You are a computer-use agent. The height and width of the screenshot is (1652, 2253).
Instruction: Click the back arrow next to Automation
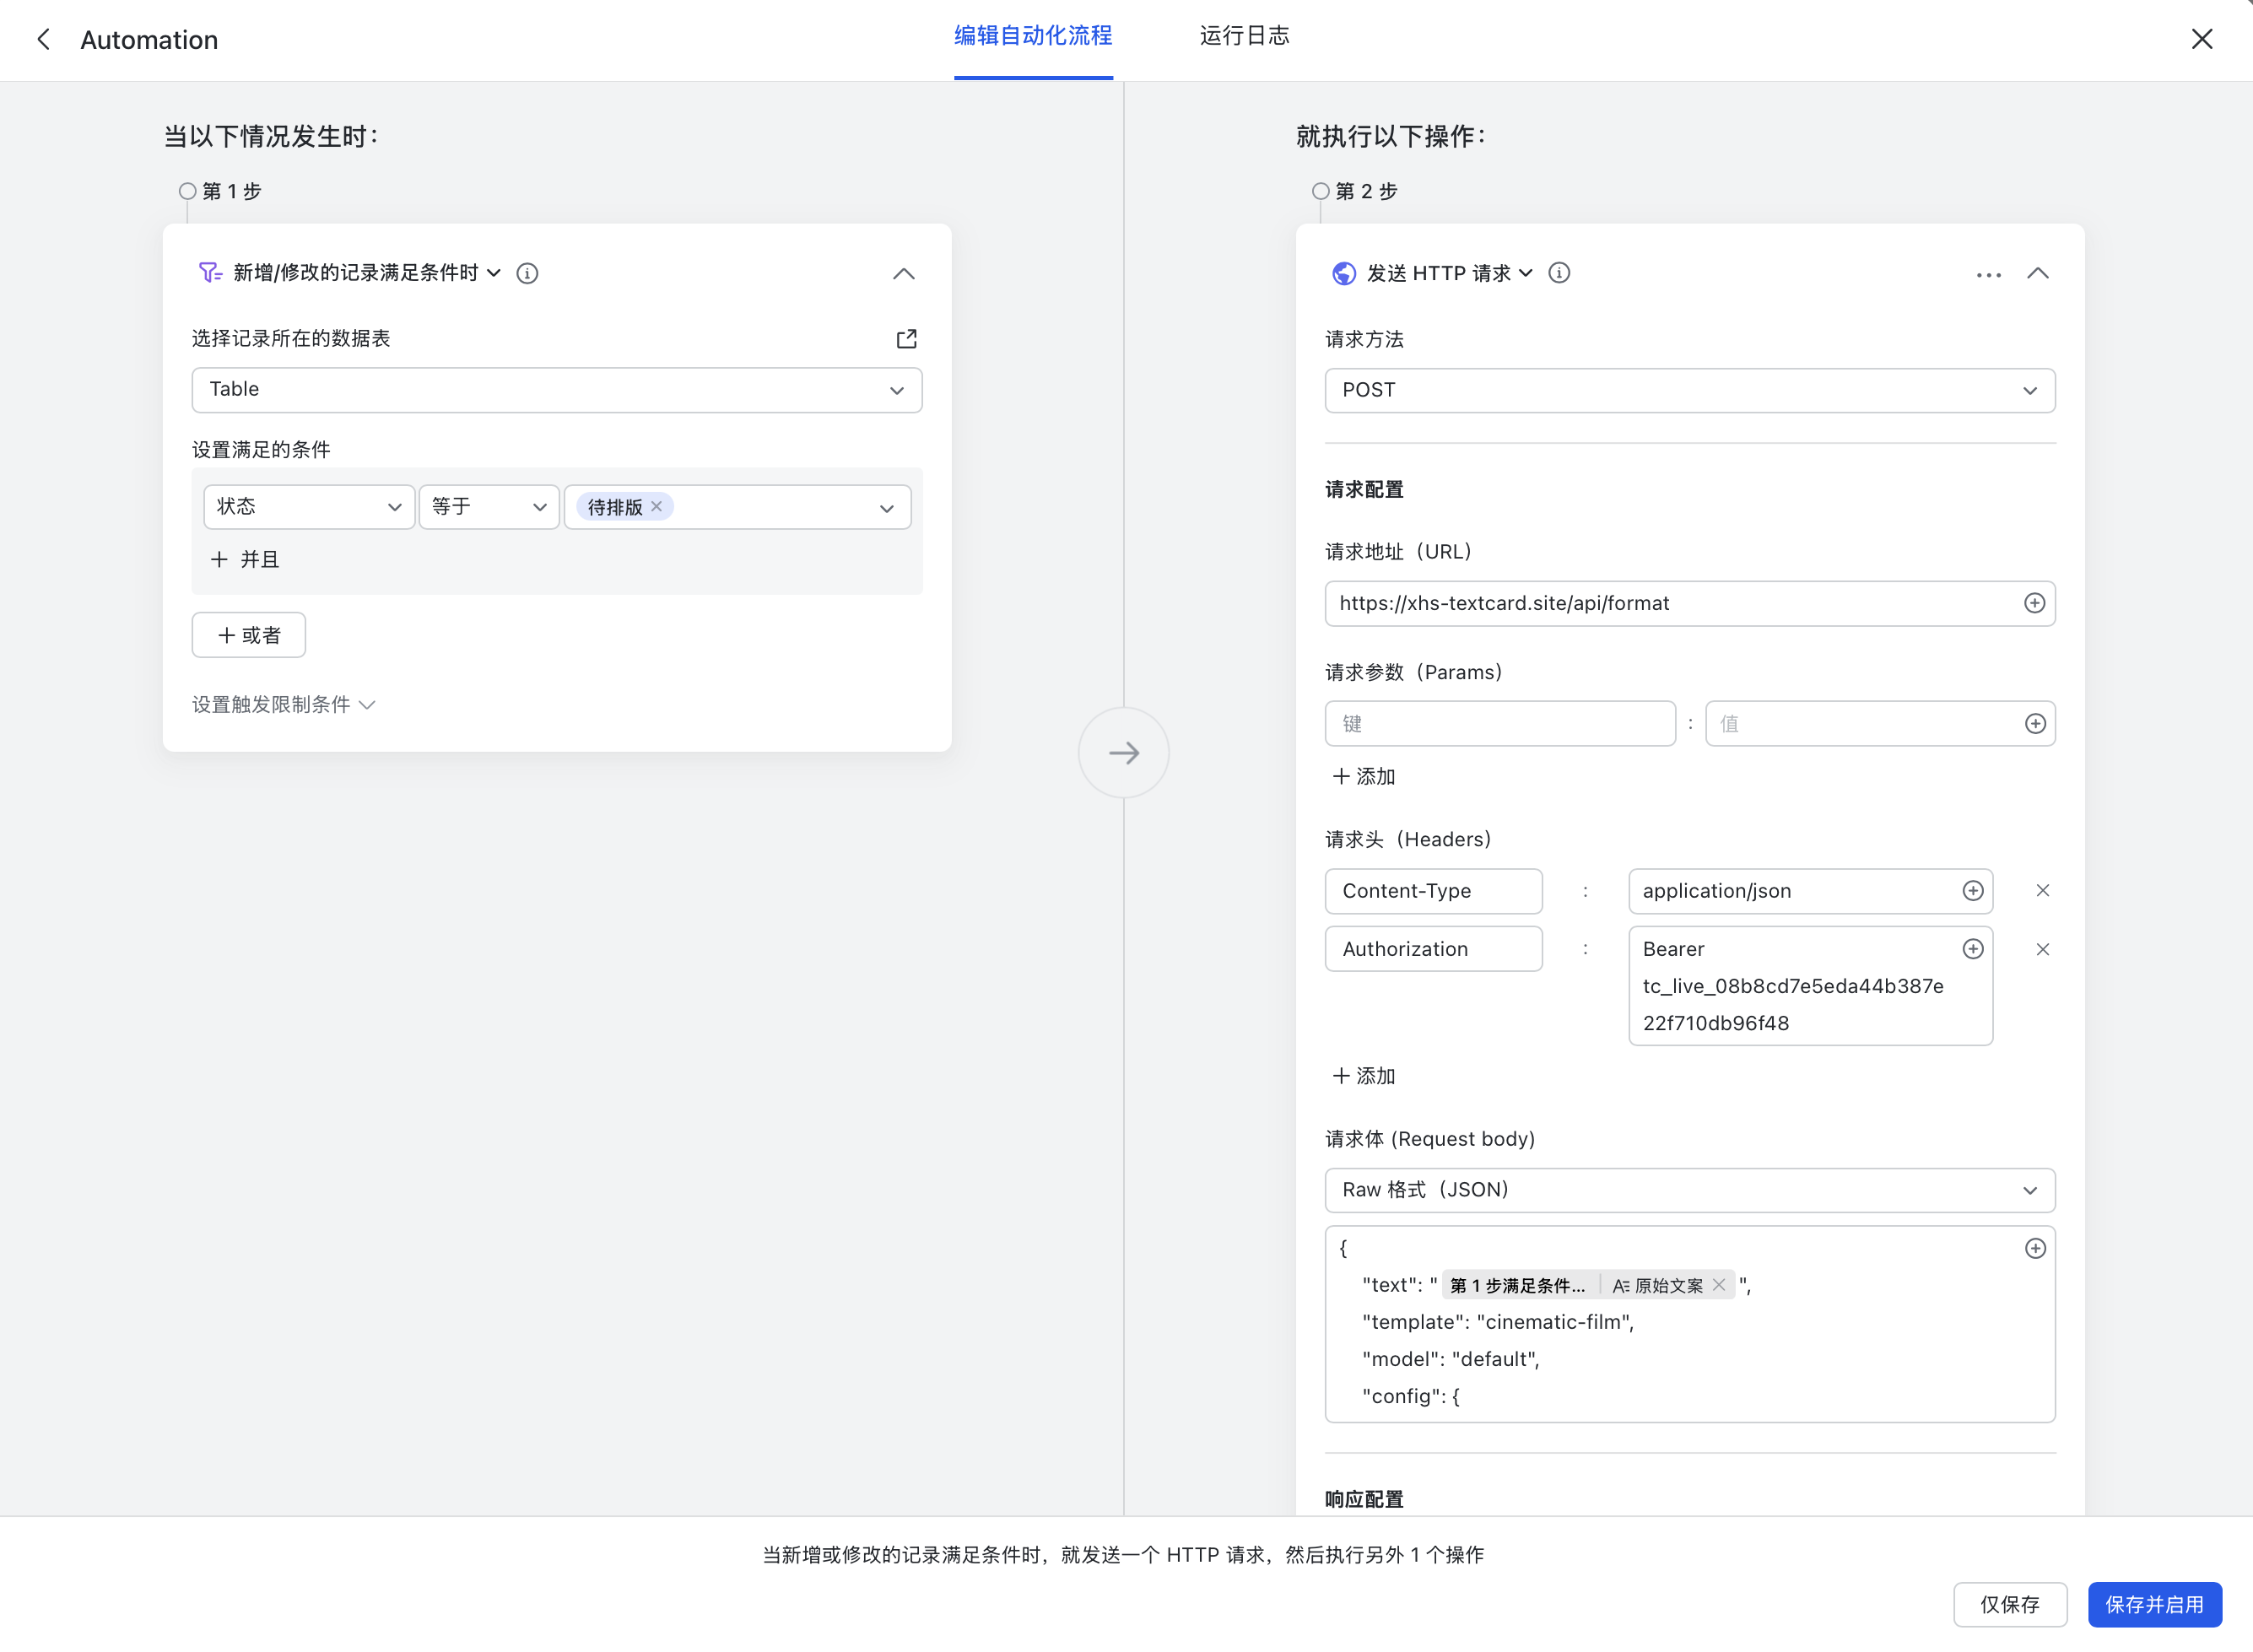(x=43, y=39)
